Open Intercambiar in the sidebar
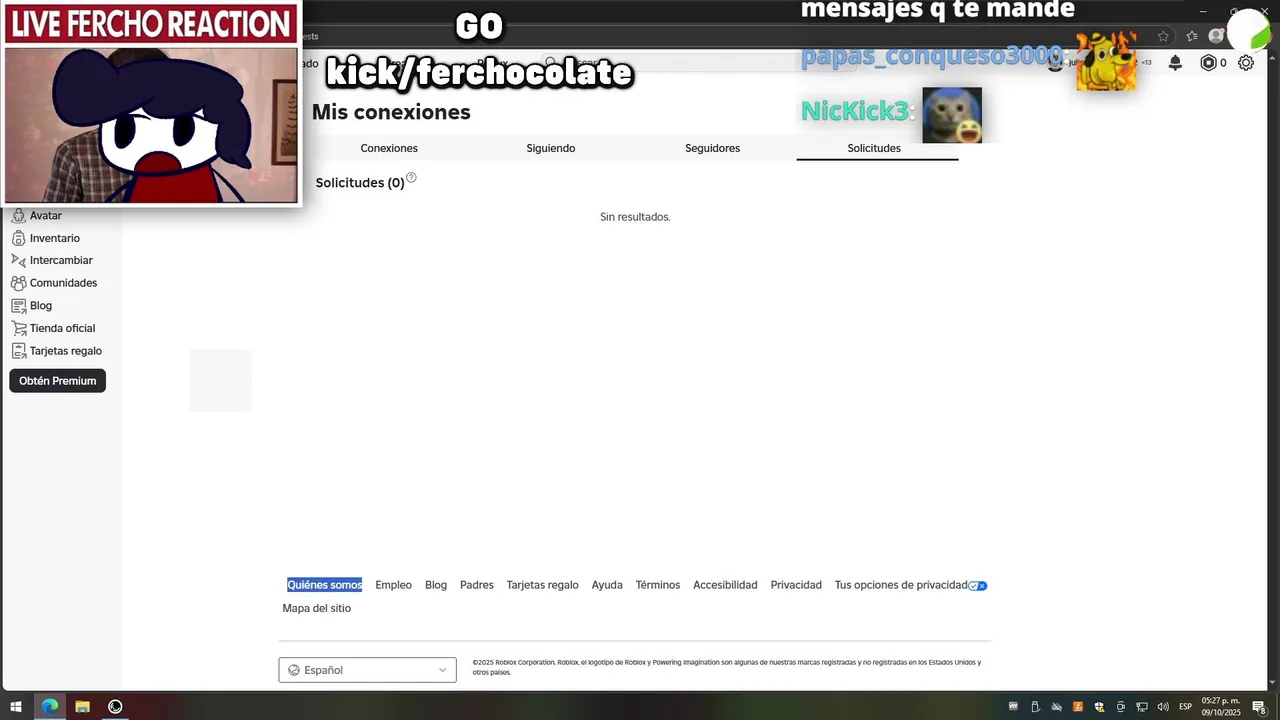Image resolution: width=1280 pixels, height=720 pixels. tap(61, 261)
